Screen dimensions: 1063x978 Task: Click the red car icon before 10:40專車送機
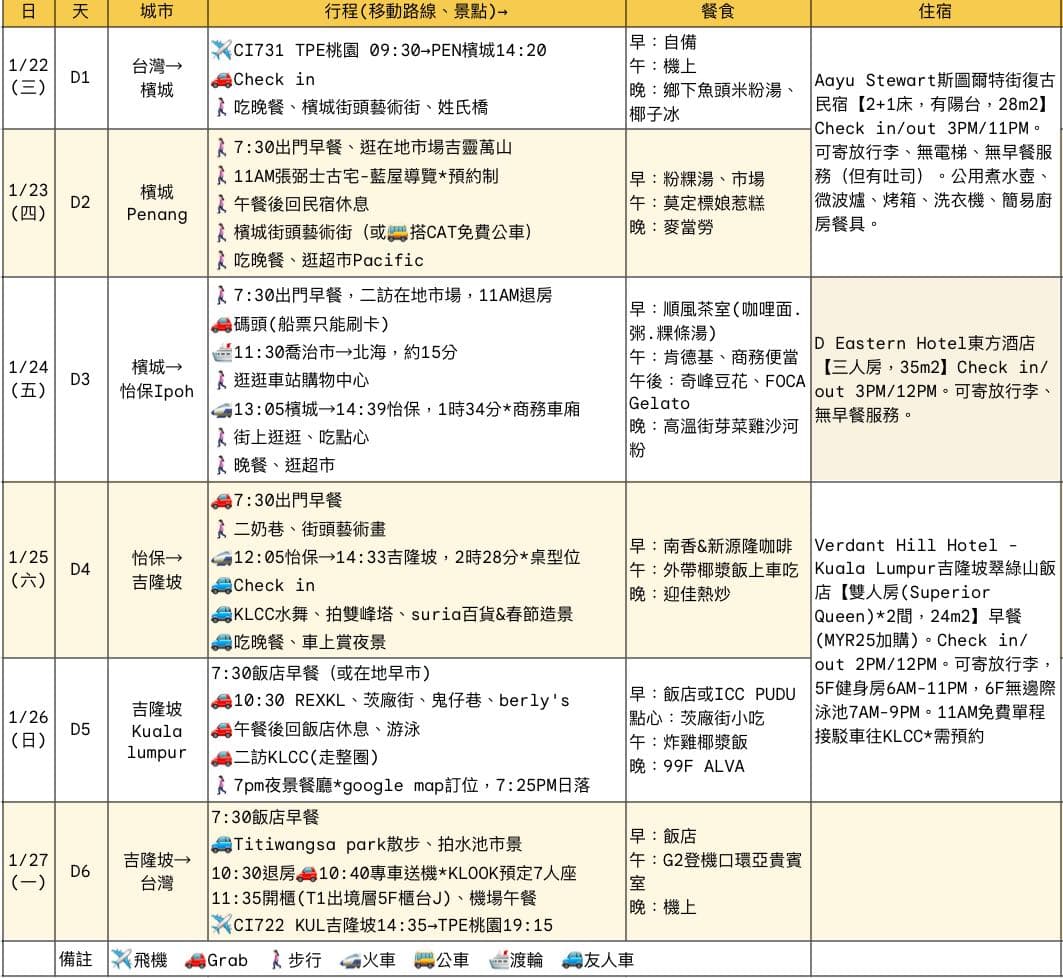307,873
